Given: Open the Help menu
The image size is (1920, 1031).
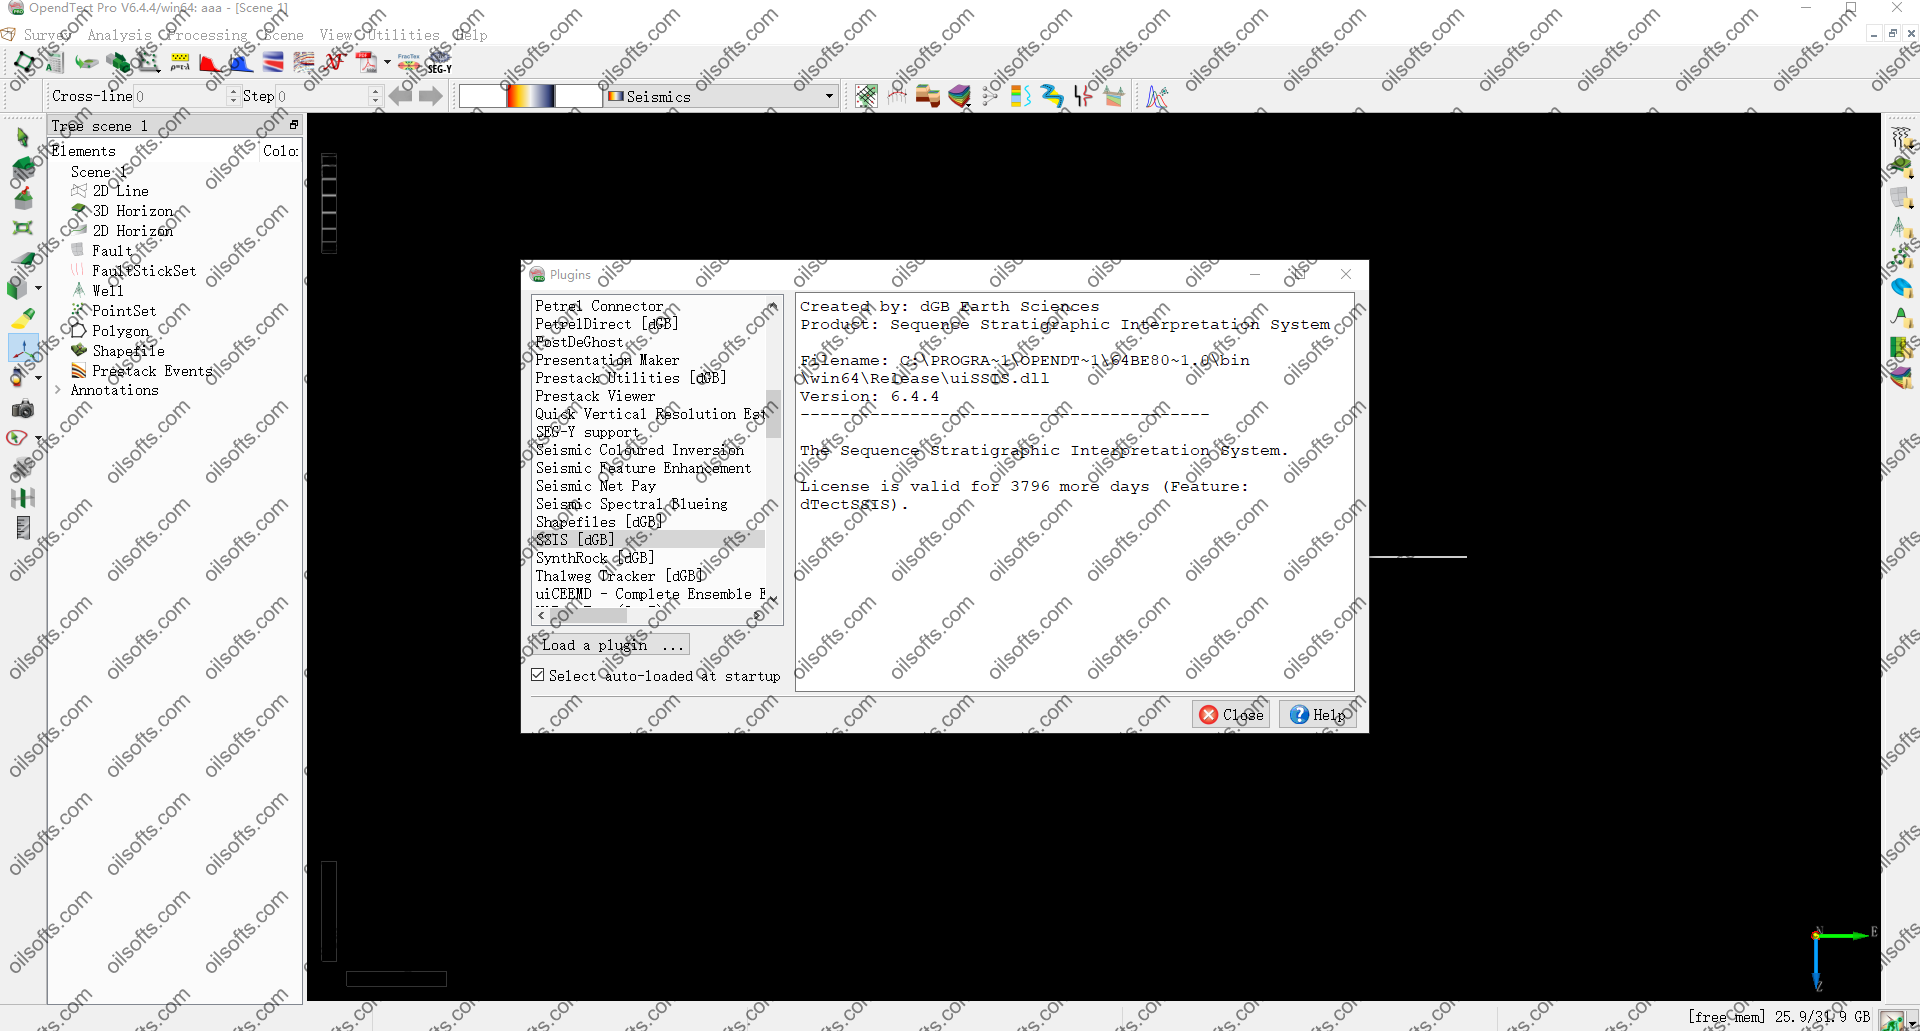Looking at the screenshot, I should [470, 35].
